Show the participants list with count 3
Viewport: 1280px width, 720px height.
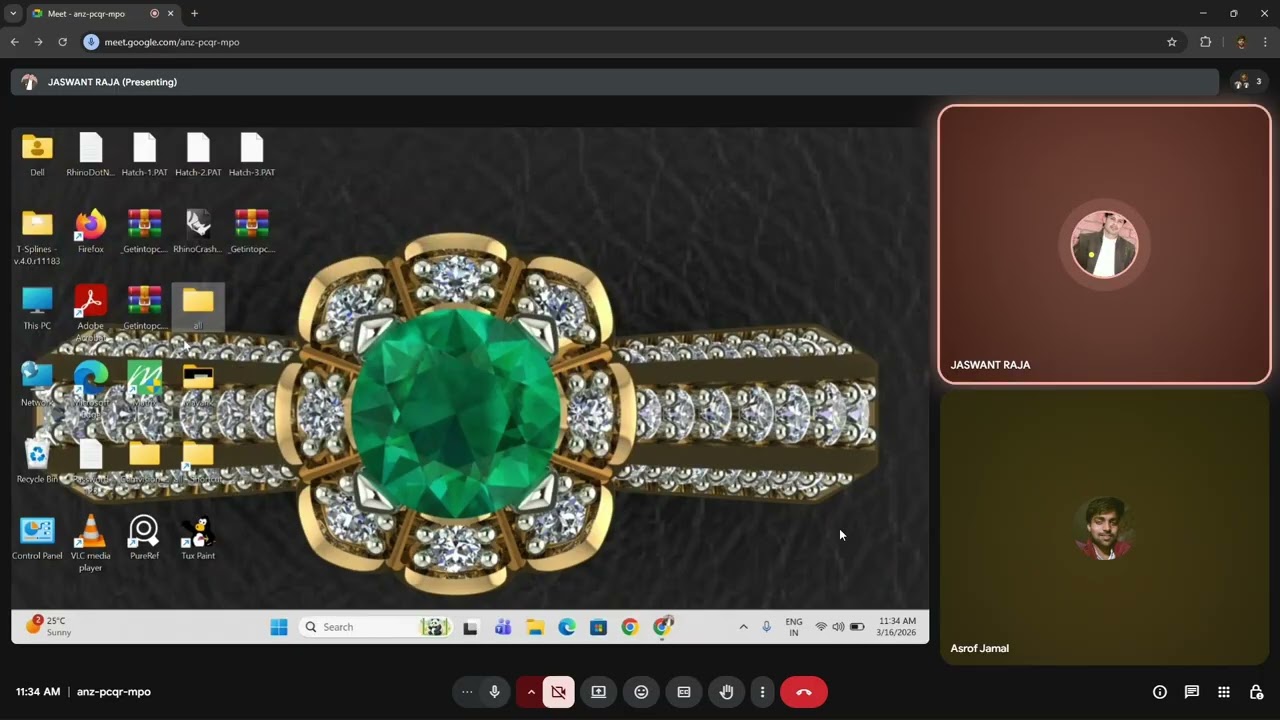[x=1248, y=82]
